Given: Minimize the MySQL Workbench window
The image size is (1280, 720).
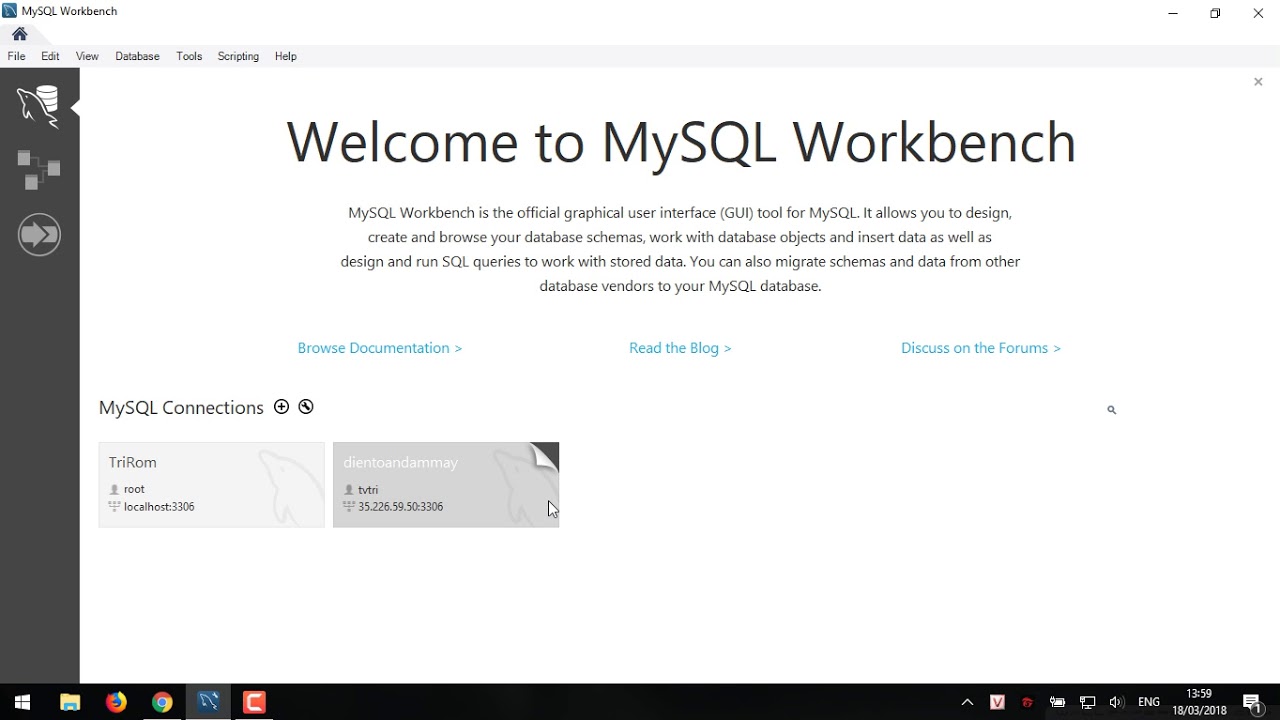Looking at the screenshot, I should 1172,13.
